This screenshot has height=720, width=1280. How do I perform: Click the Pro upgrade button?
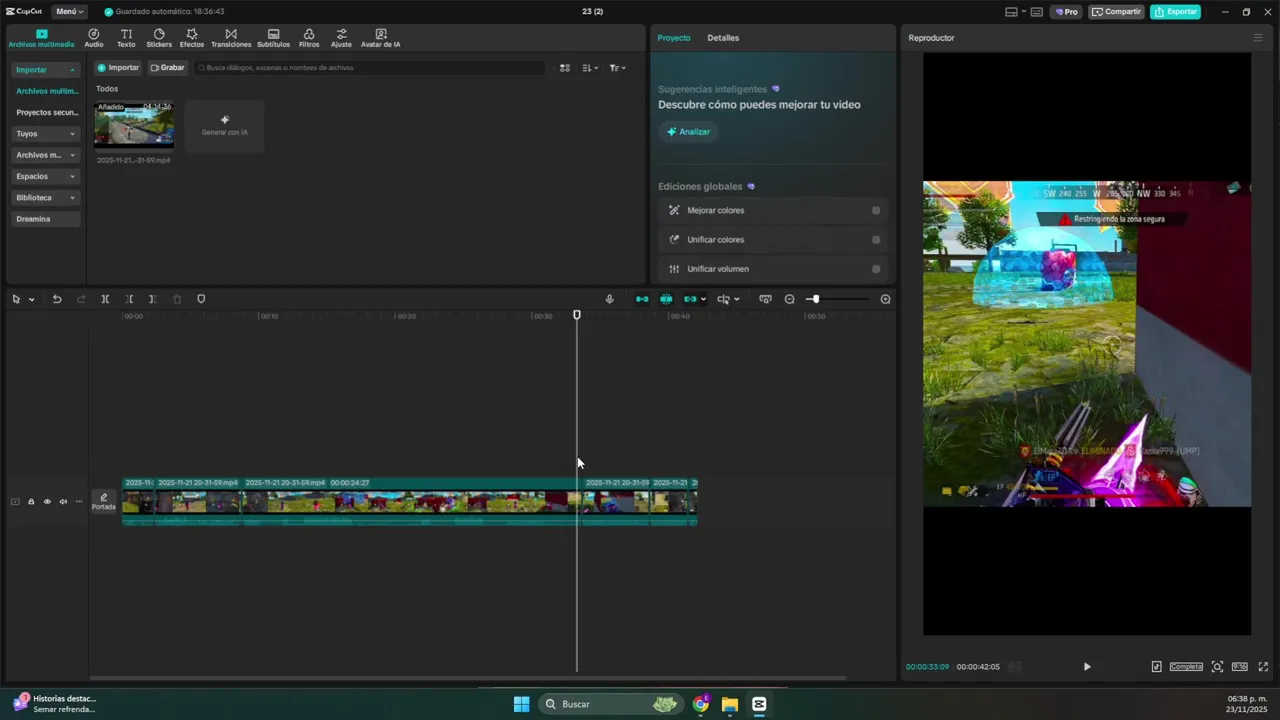click(x=1066, y=12)
